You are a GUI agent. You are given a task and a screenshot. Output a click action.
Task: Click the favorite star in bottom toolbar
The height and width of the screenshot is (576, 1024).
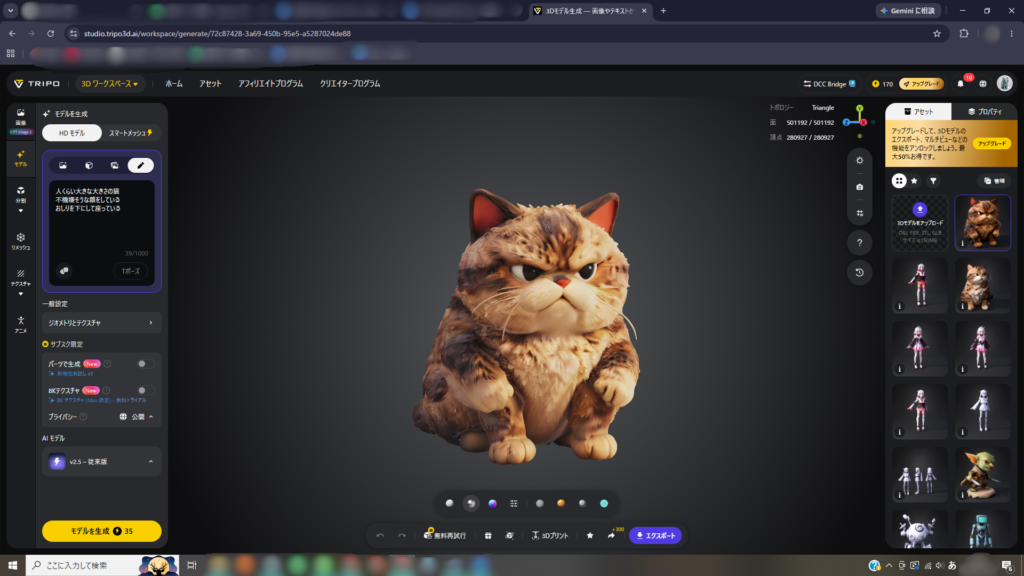point(590,536)
